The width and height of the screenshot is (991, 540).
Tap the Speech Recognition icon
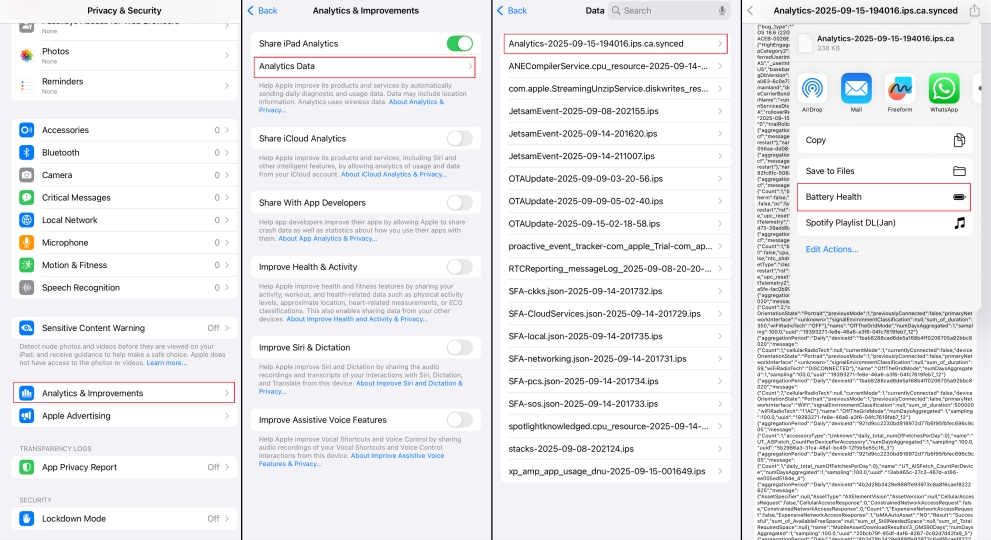pos(27,288)
